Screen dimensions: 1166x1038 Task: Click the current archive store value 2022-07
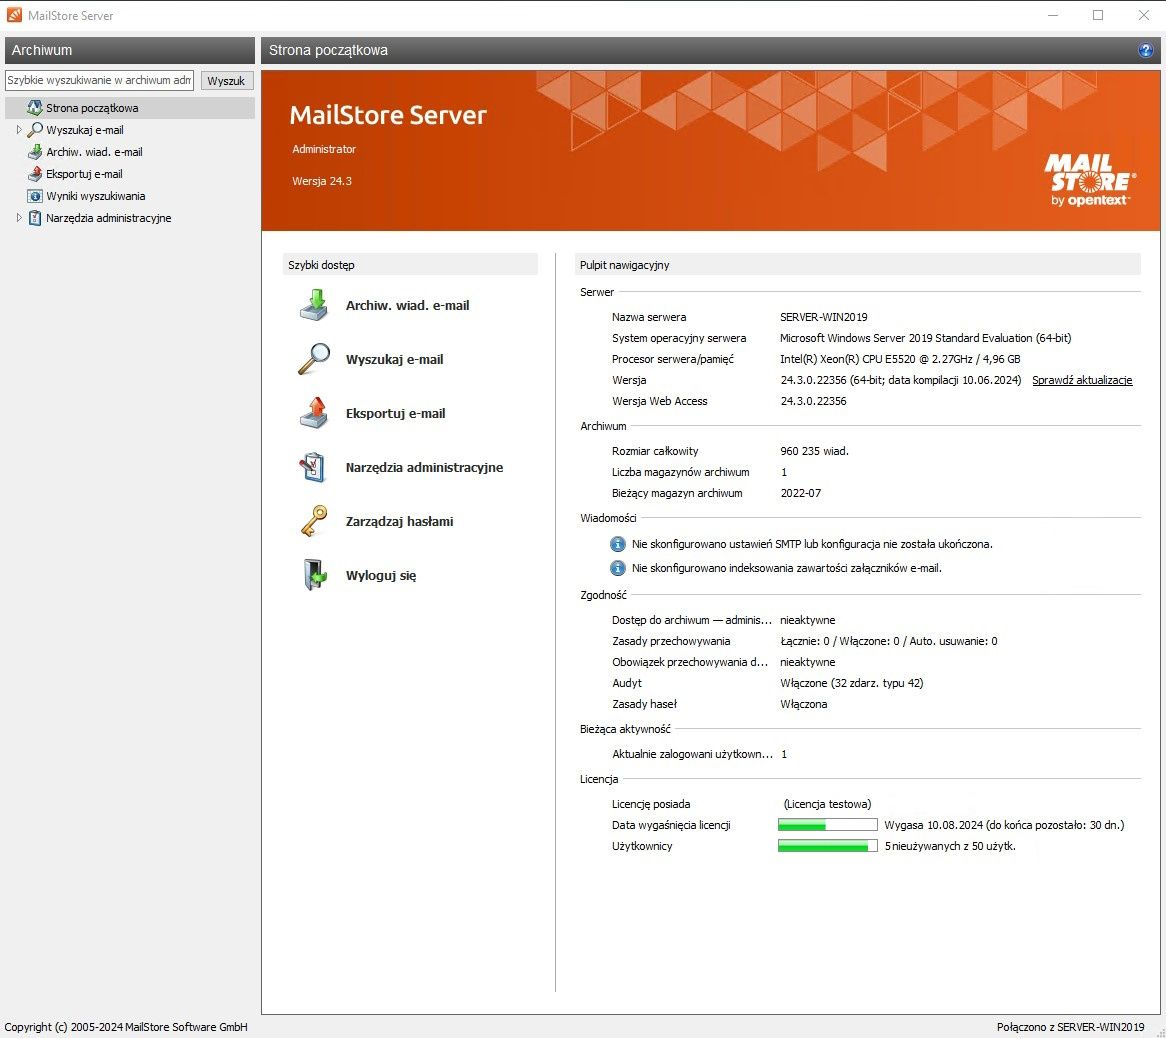click(x=800, y=493)
